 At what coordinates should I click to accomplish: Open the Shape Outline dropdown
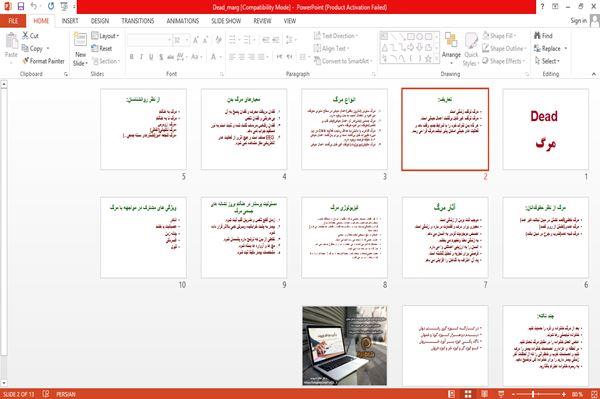pos(504,48)
